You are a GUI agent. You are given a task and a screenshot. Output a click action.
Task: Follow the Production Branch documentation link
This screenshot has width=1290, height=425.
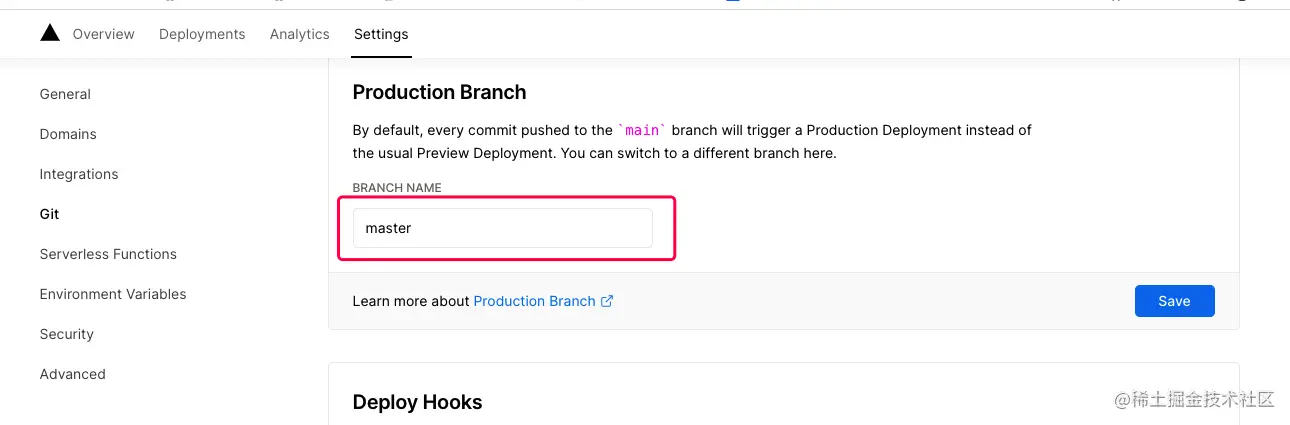click(x=534, y=301)
